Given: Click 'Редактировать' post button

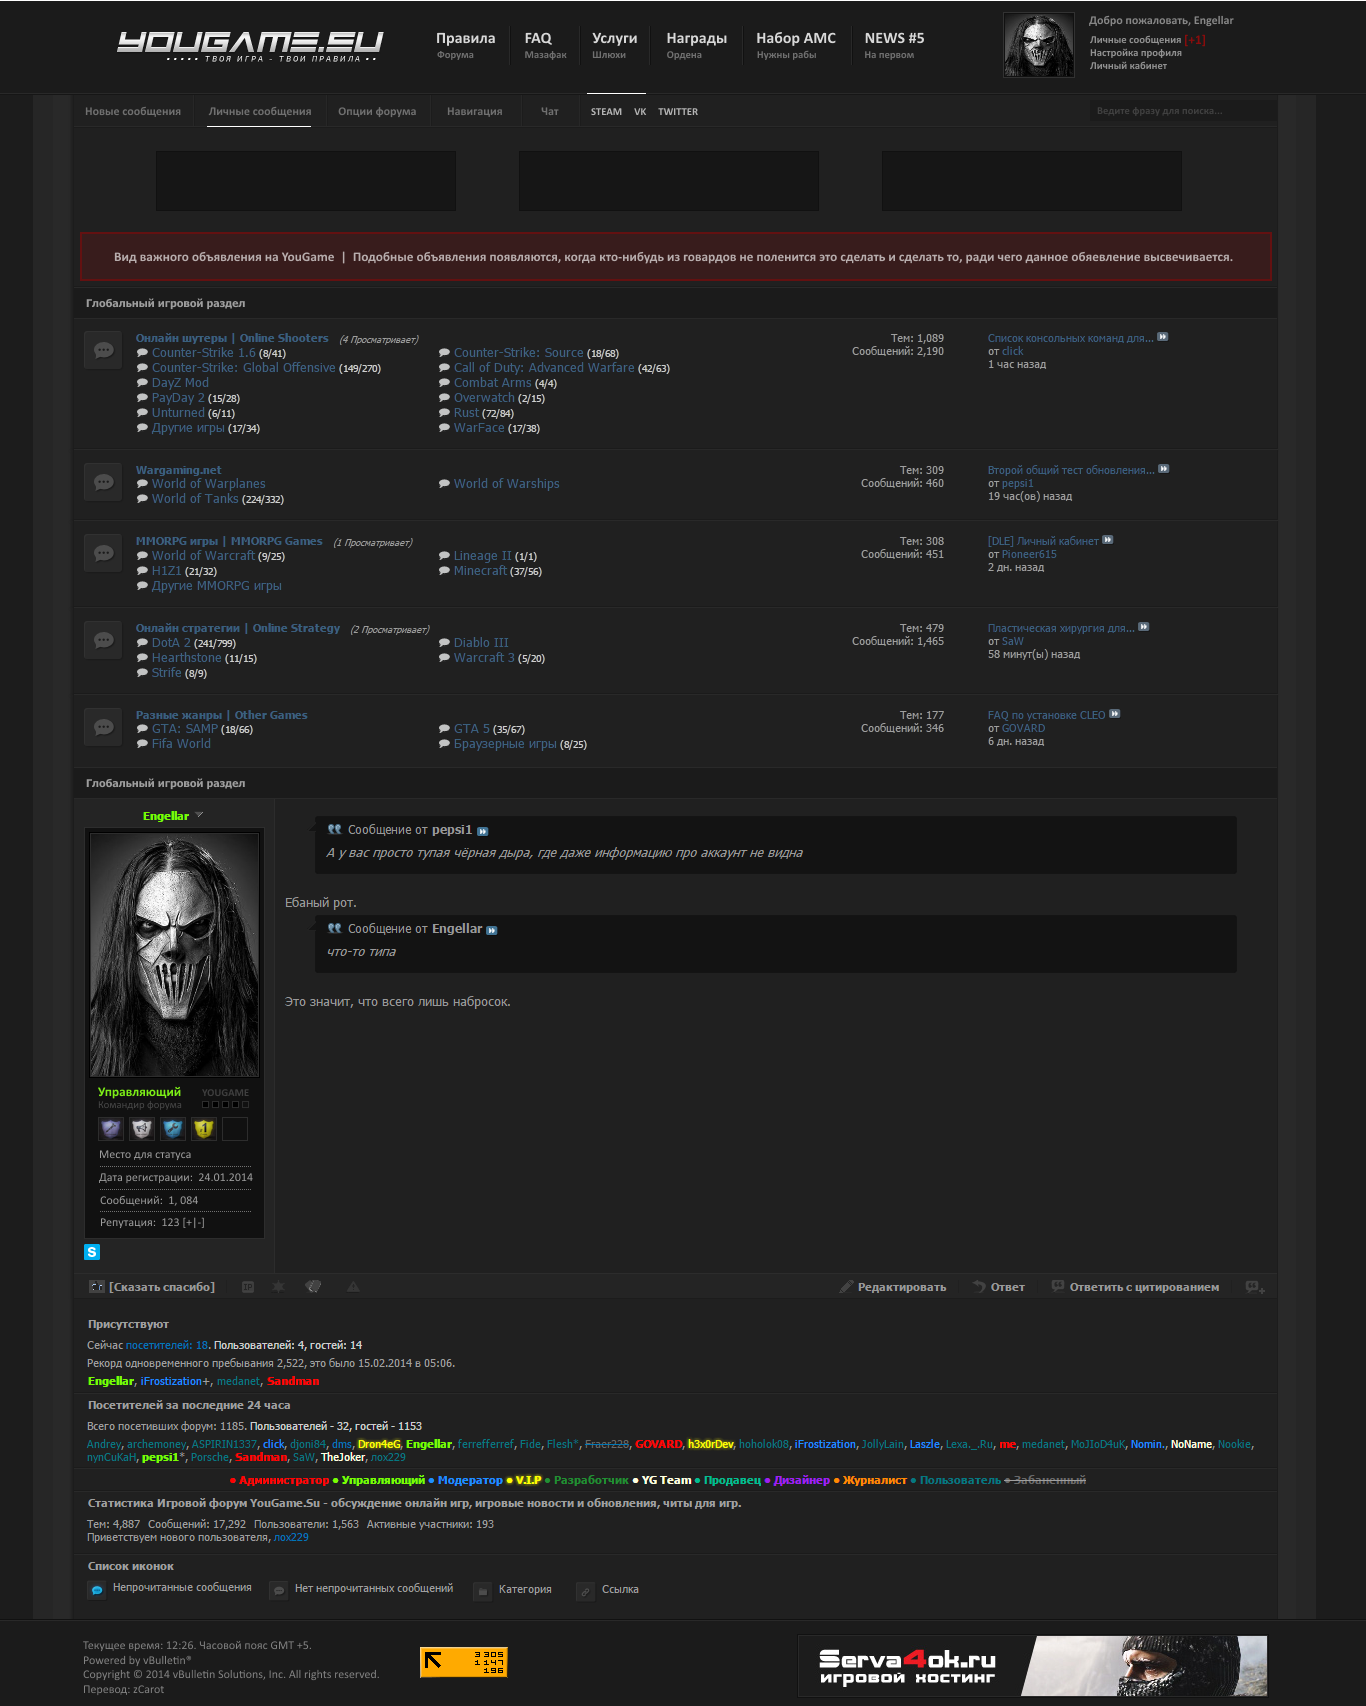Looking at the screenshot, I should [893, 1287].
